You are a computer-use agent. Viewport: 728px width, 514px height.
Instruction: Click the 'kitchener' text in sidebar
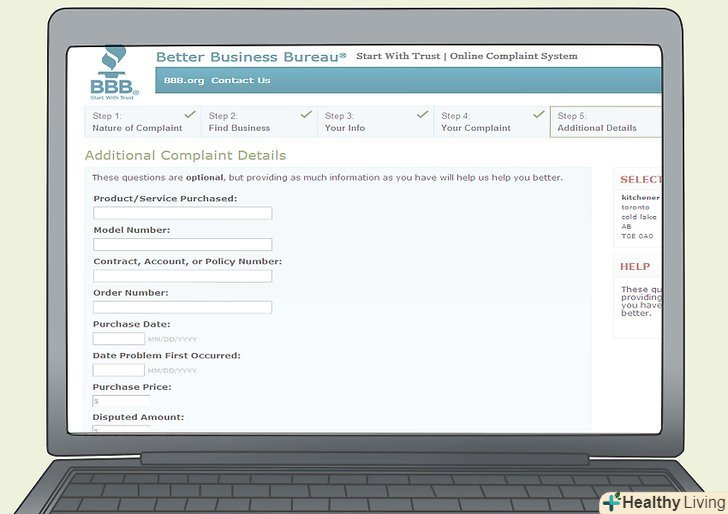point(640,197)
